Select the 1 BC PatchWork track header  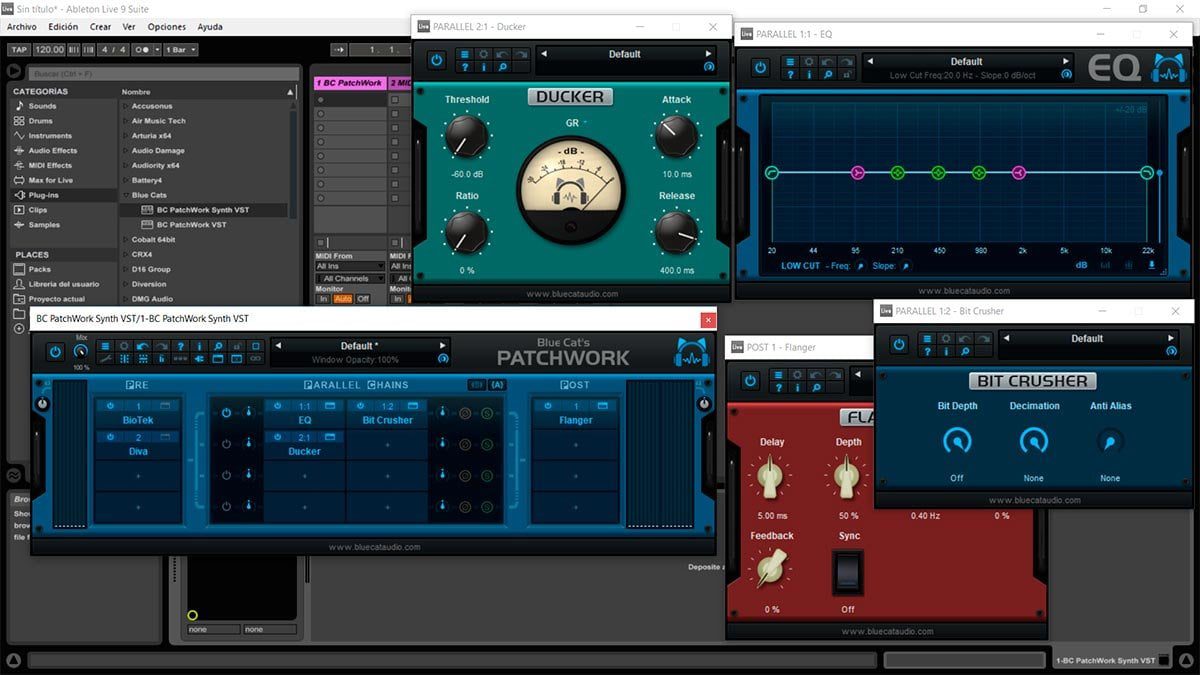point(349,83)
